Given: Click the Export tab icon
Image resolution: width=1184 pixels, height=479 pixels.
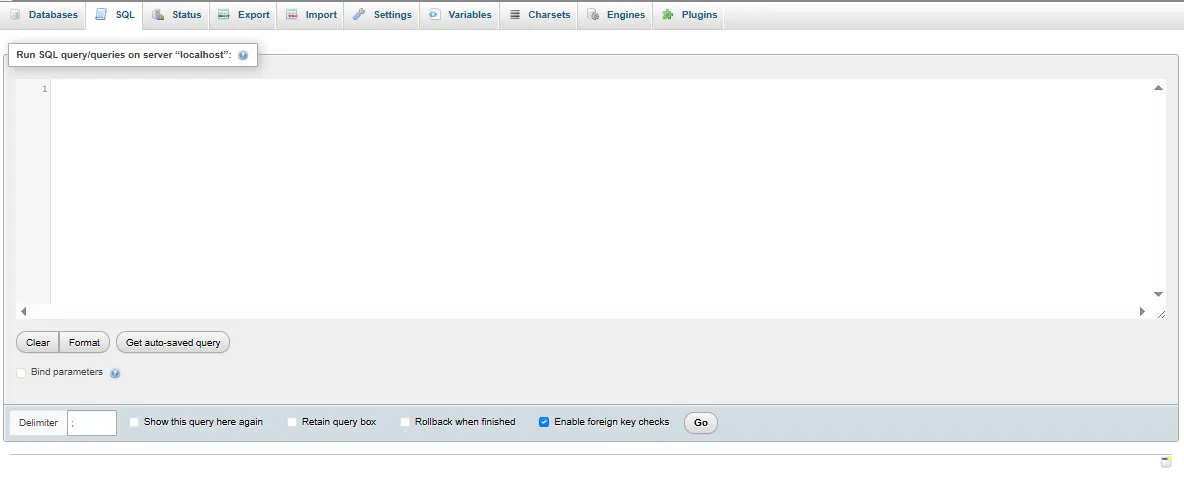Looking at the screenshot, I should [224, 15].
